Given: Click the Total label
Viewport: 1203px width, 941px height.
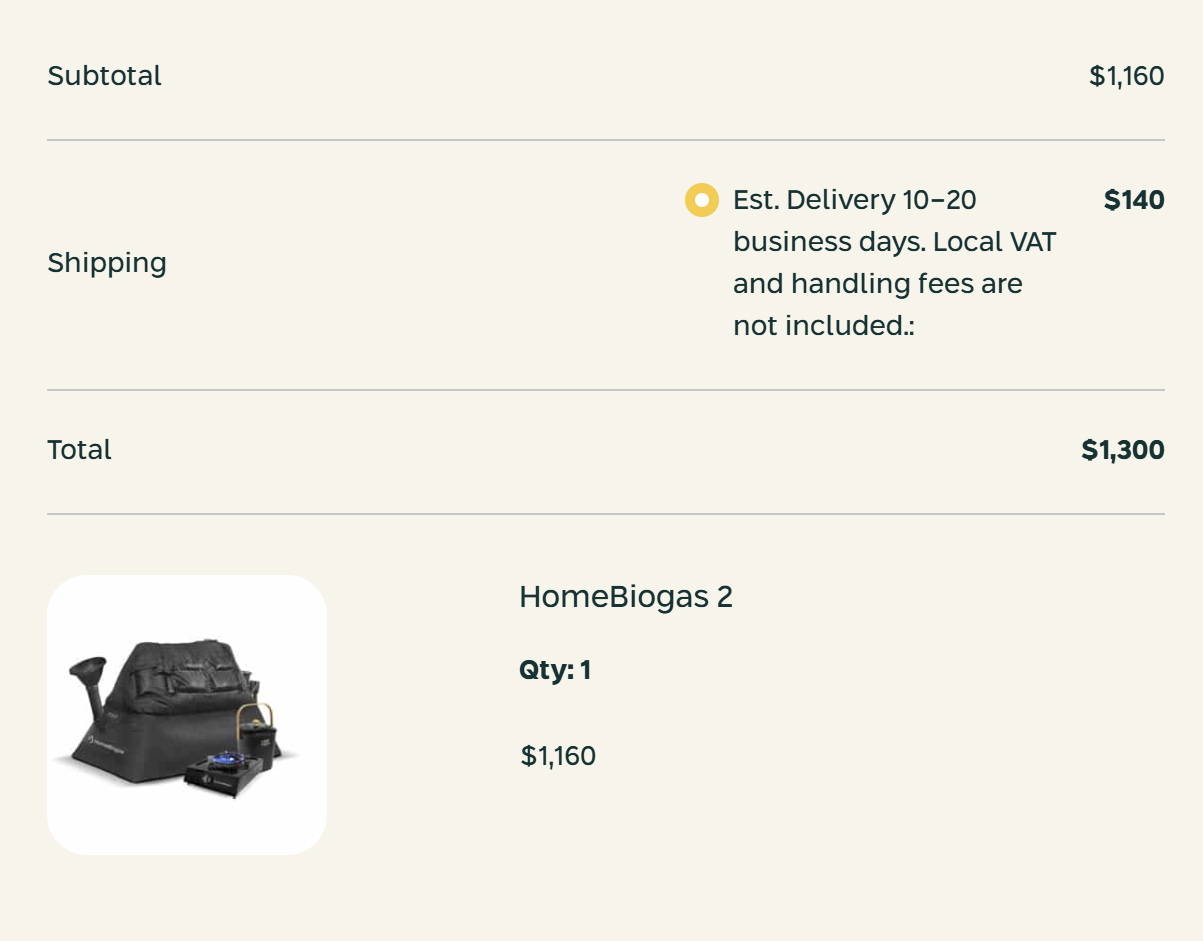Looking at the screenshot, I should point(79,450).
